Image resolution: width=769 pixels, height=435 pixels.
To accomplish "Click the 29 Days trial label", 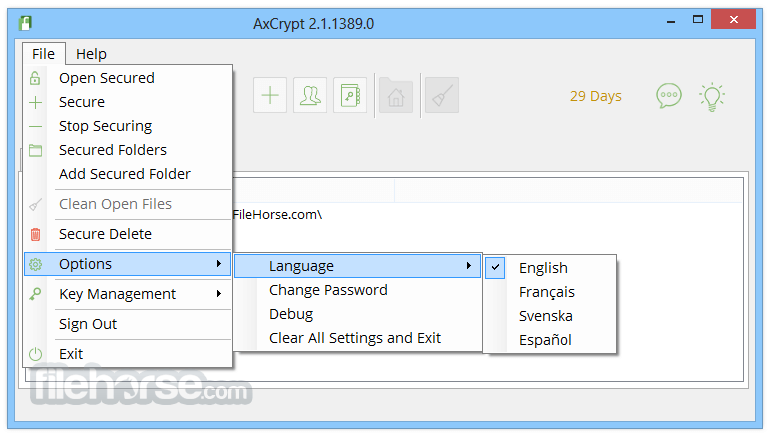I will (x=595, y=96).
